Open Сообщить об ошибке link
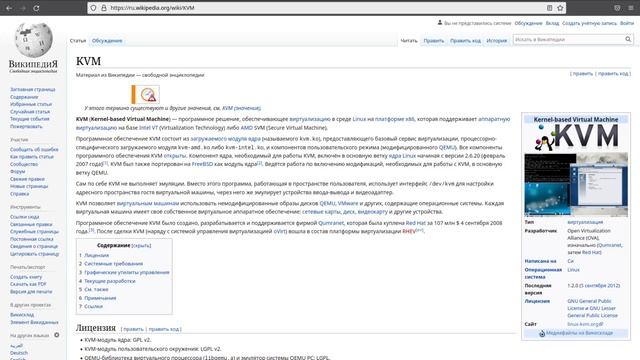 [x=34, y=149]
